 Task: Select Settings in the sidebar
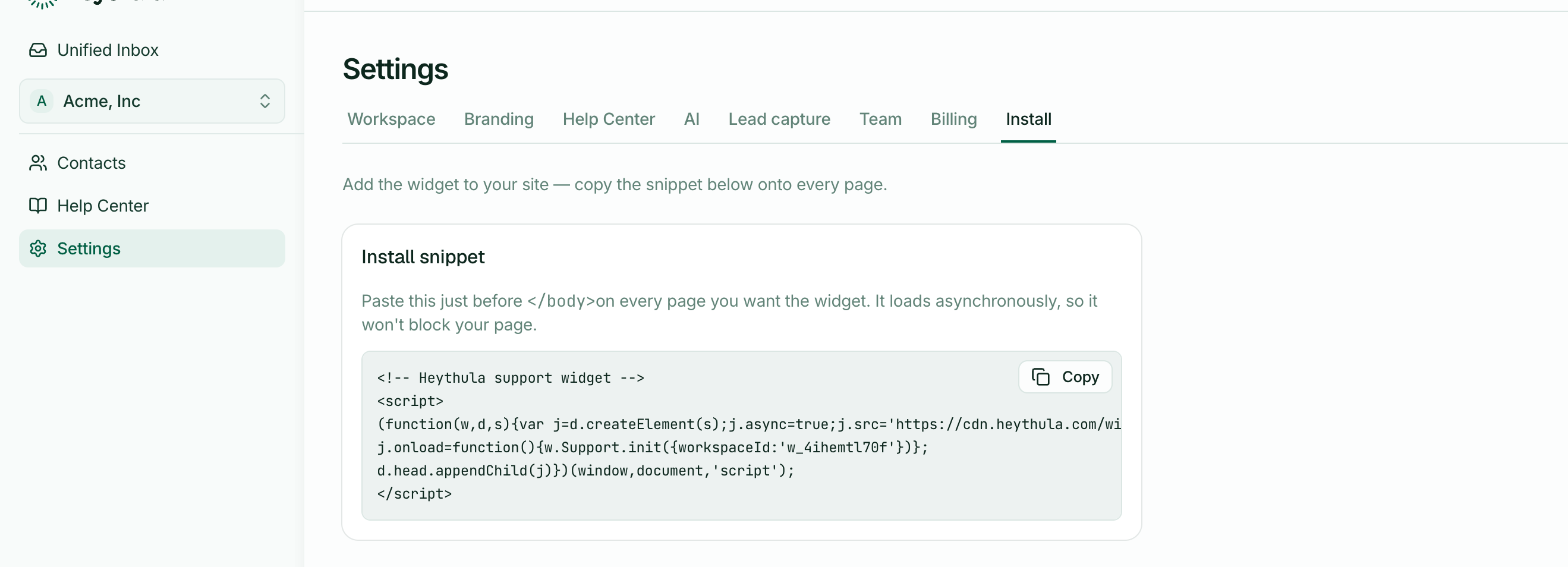click(x=152, y=249)
